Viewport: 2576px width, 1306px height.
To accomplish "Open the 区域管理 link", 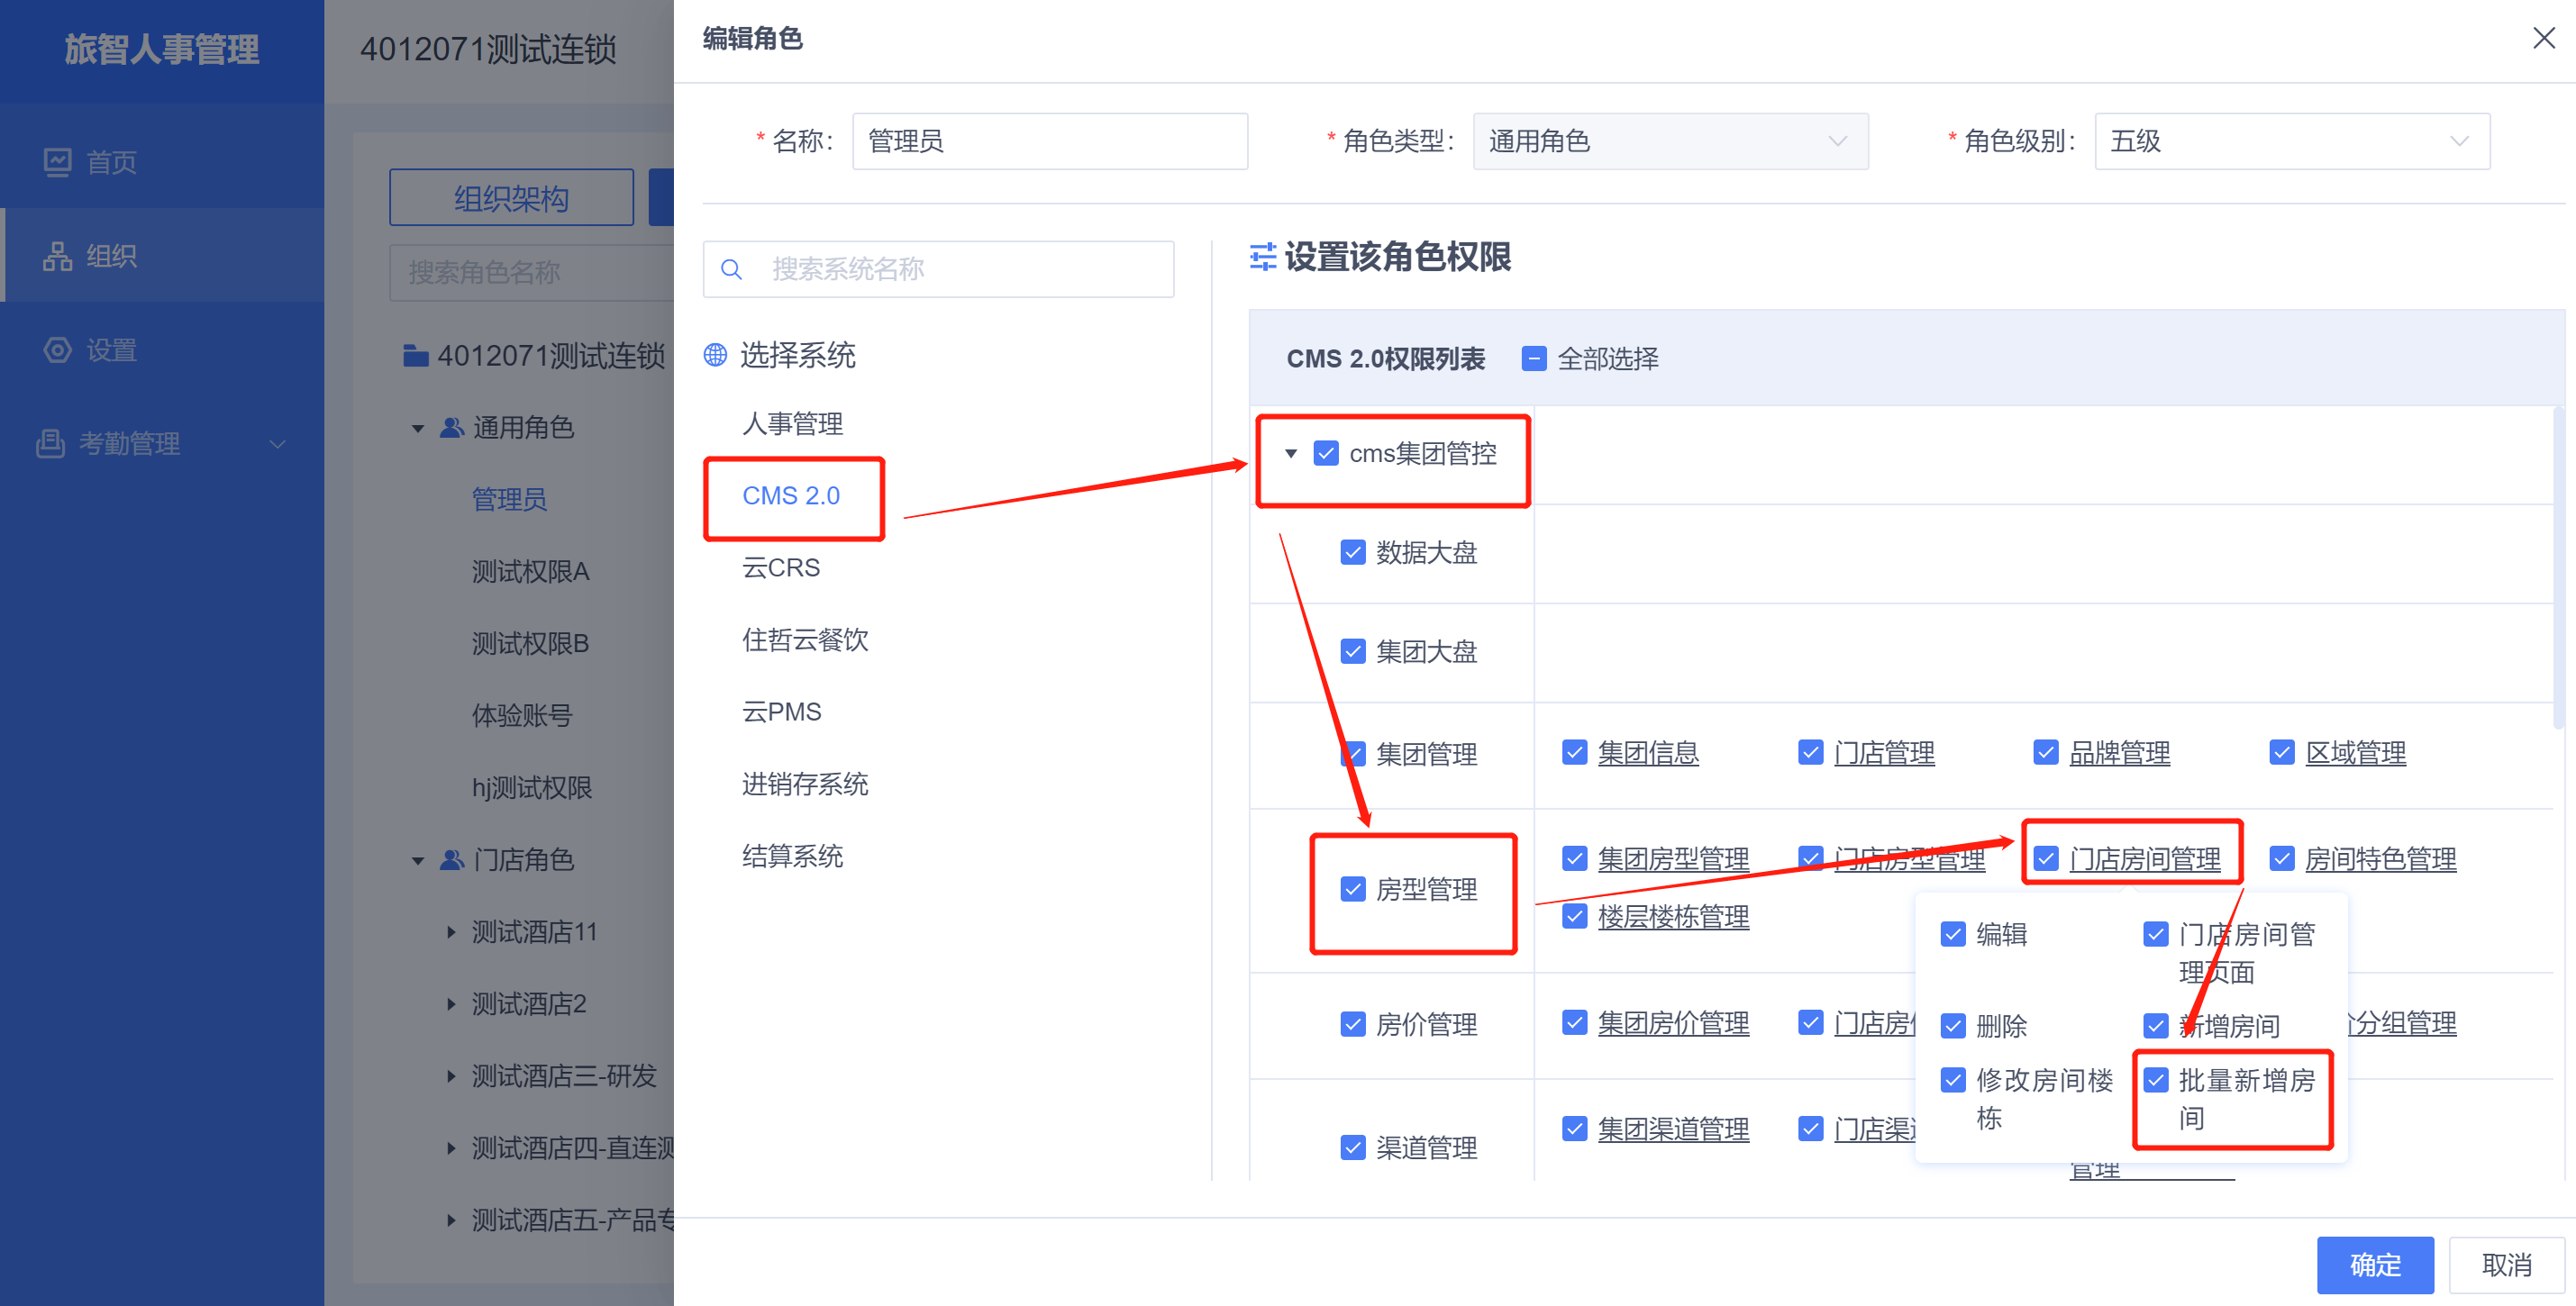I will click(x=2355, y=752).
